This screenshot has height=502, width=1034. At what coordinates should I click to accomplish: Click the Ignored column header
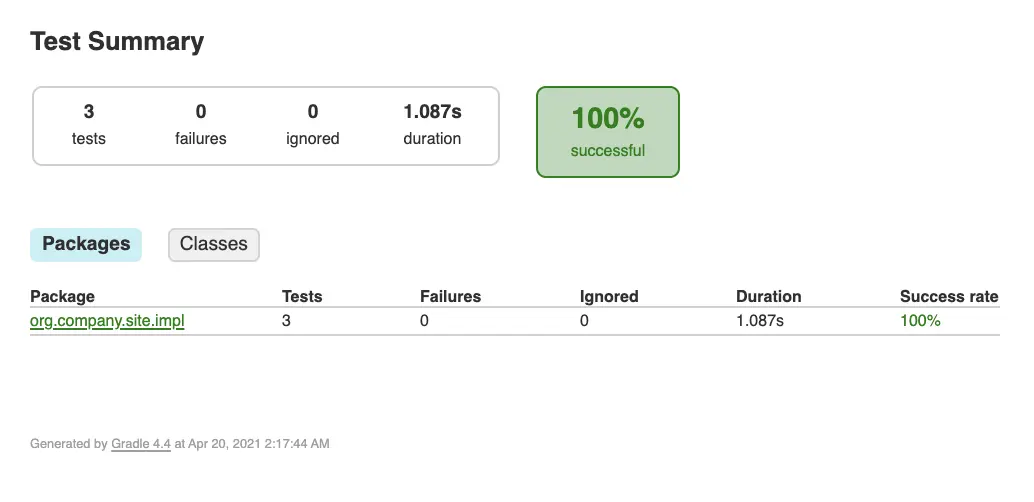click(609, 297)
